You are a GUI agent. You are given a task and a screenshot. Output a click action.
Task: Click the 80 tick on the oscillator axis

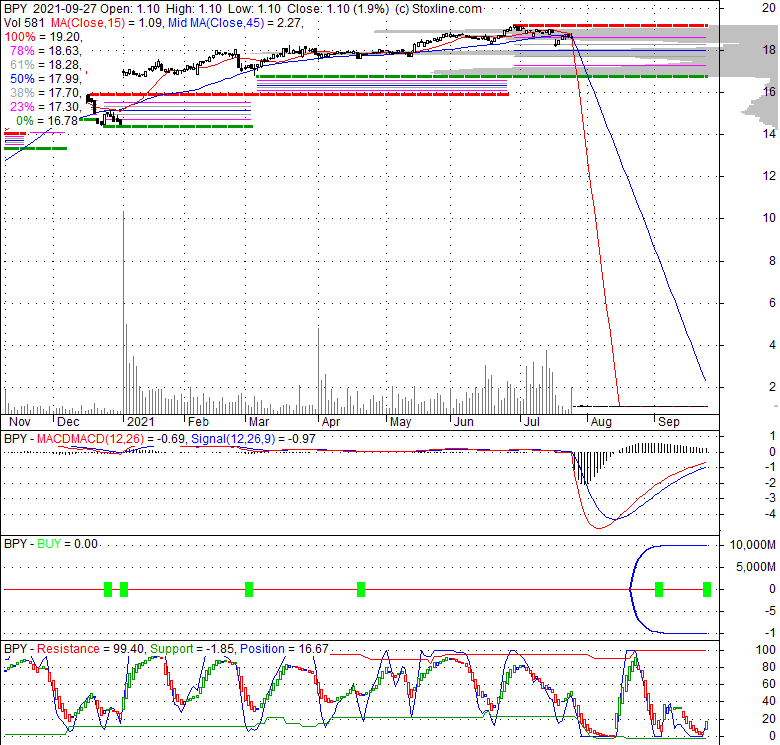coord(769,667)
